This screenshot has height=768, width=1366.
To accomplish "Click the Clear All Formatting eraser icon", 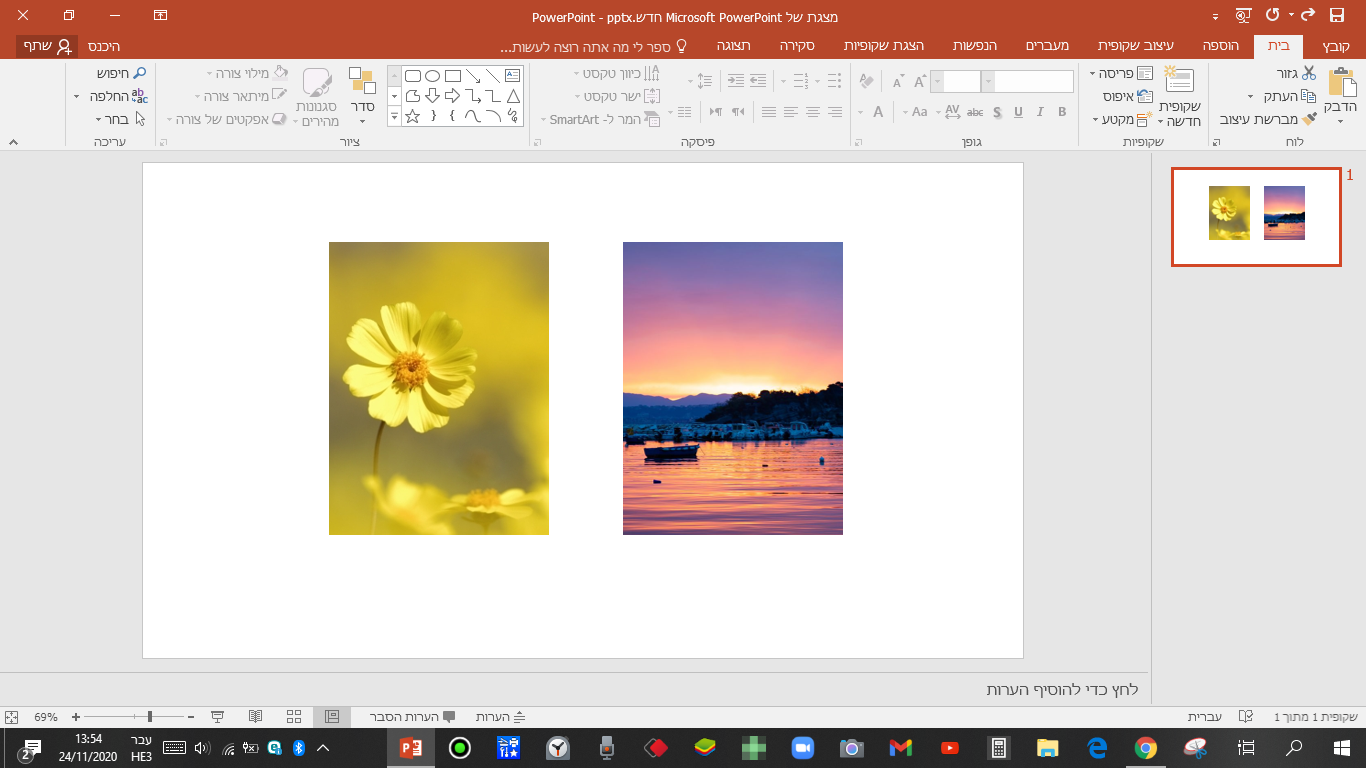I will (x=866, y=82).
